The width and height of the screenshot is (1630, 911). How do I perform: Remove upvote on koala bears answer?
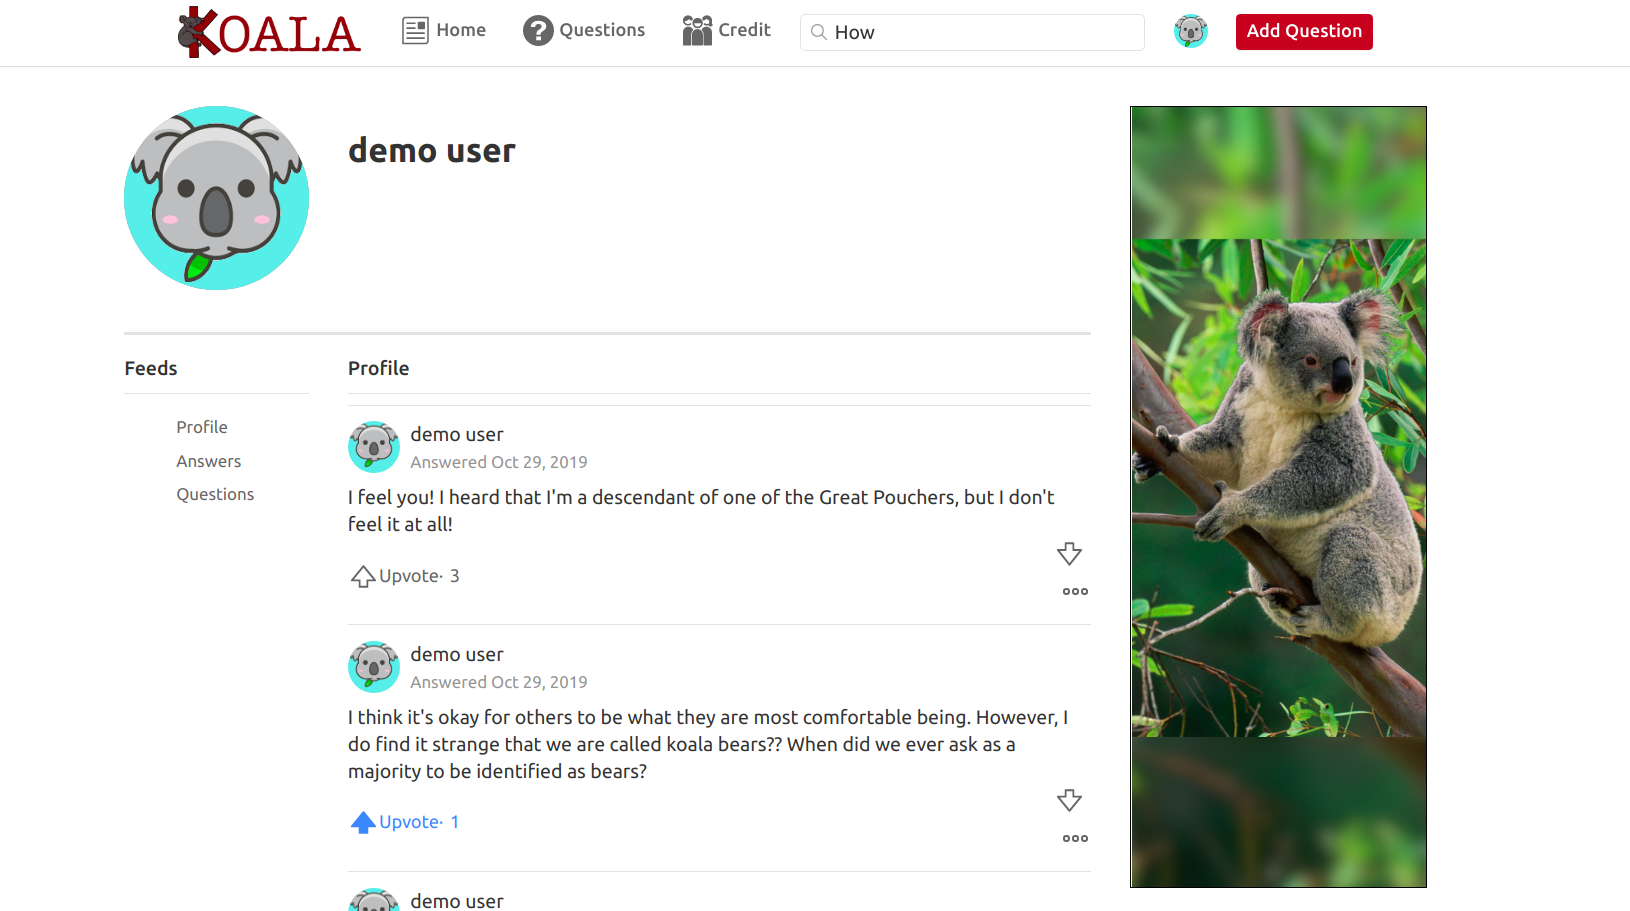pyautogui.click(x=362, y=822)
